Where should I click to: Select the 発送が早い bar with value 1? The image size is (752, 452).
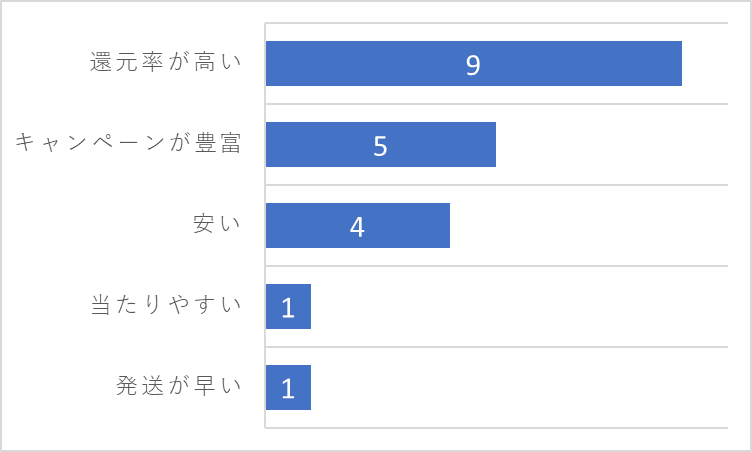point(288,388)
